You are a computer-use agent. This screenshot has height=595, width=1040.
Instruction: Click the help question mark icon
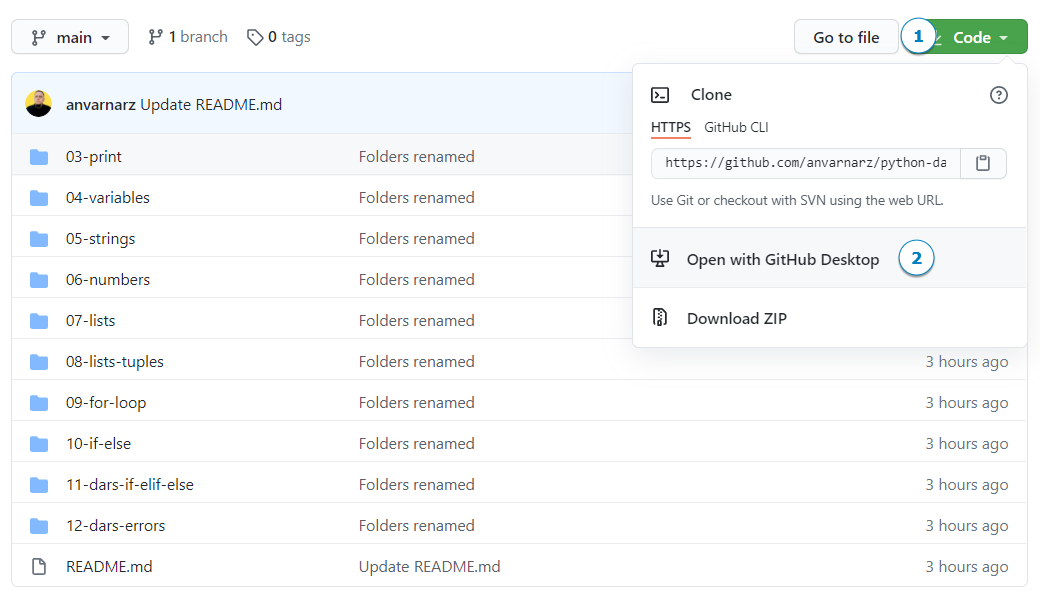[998, 95]
